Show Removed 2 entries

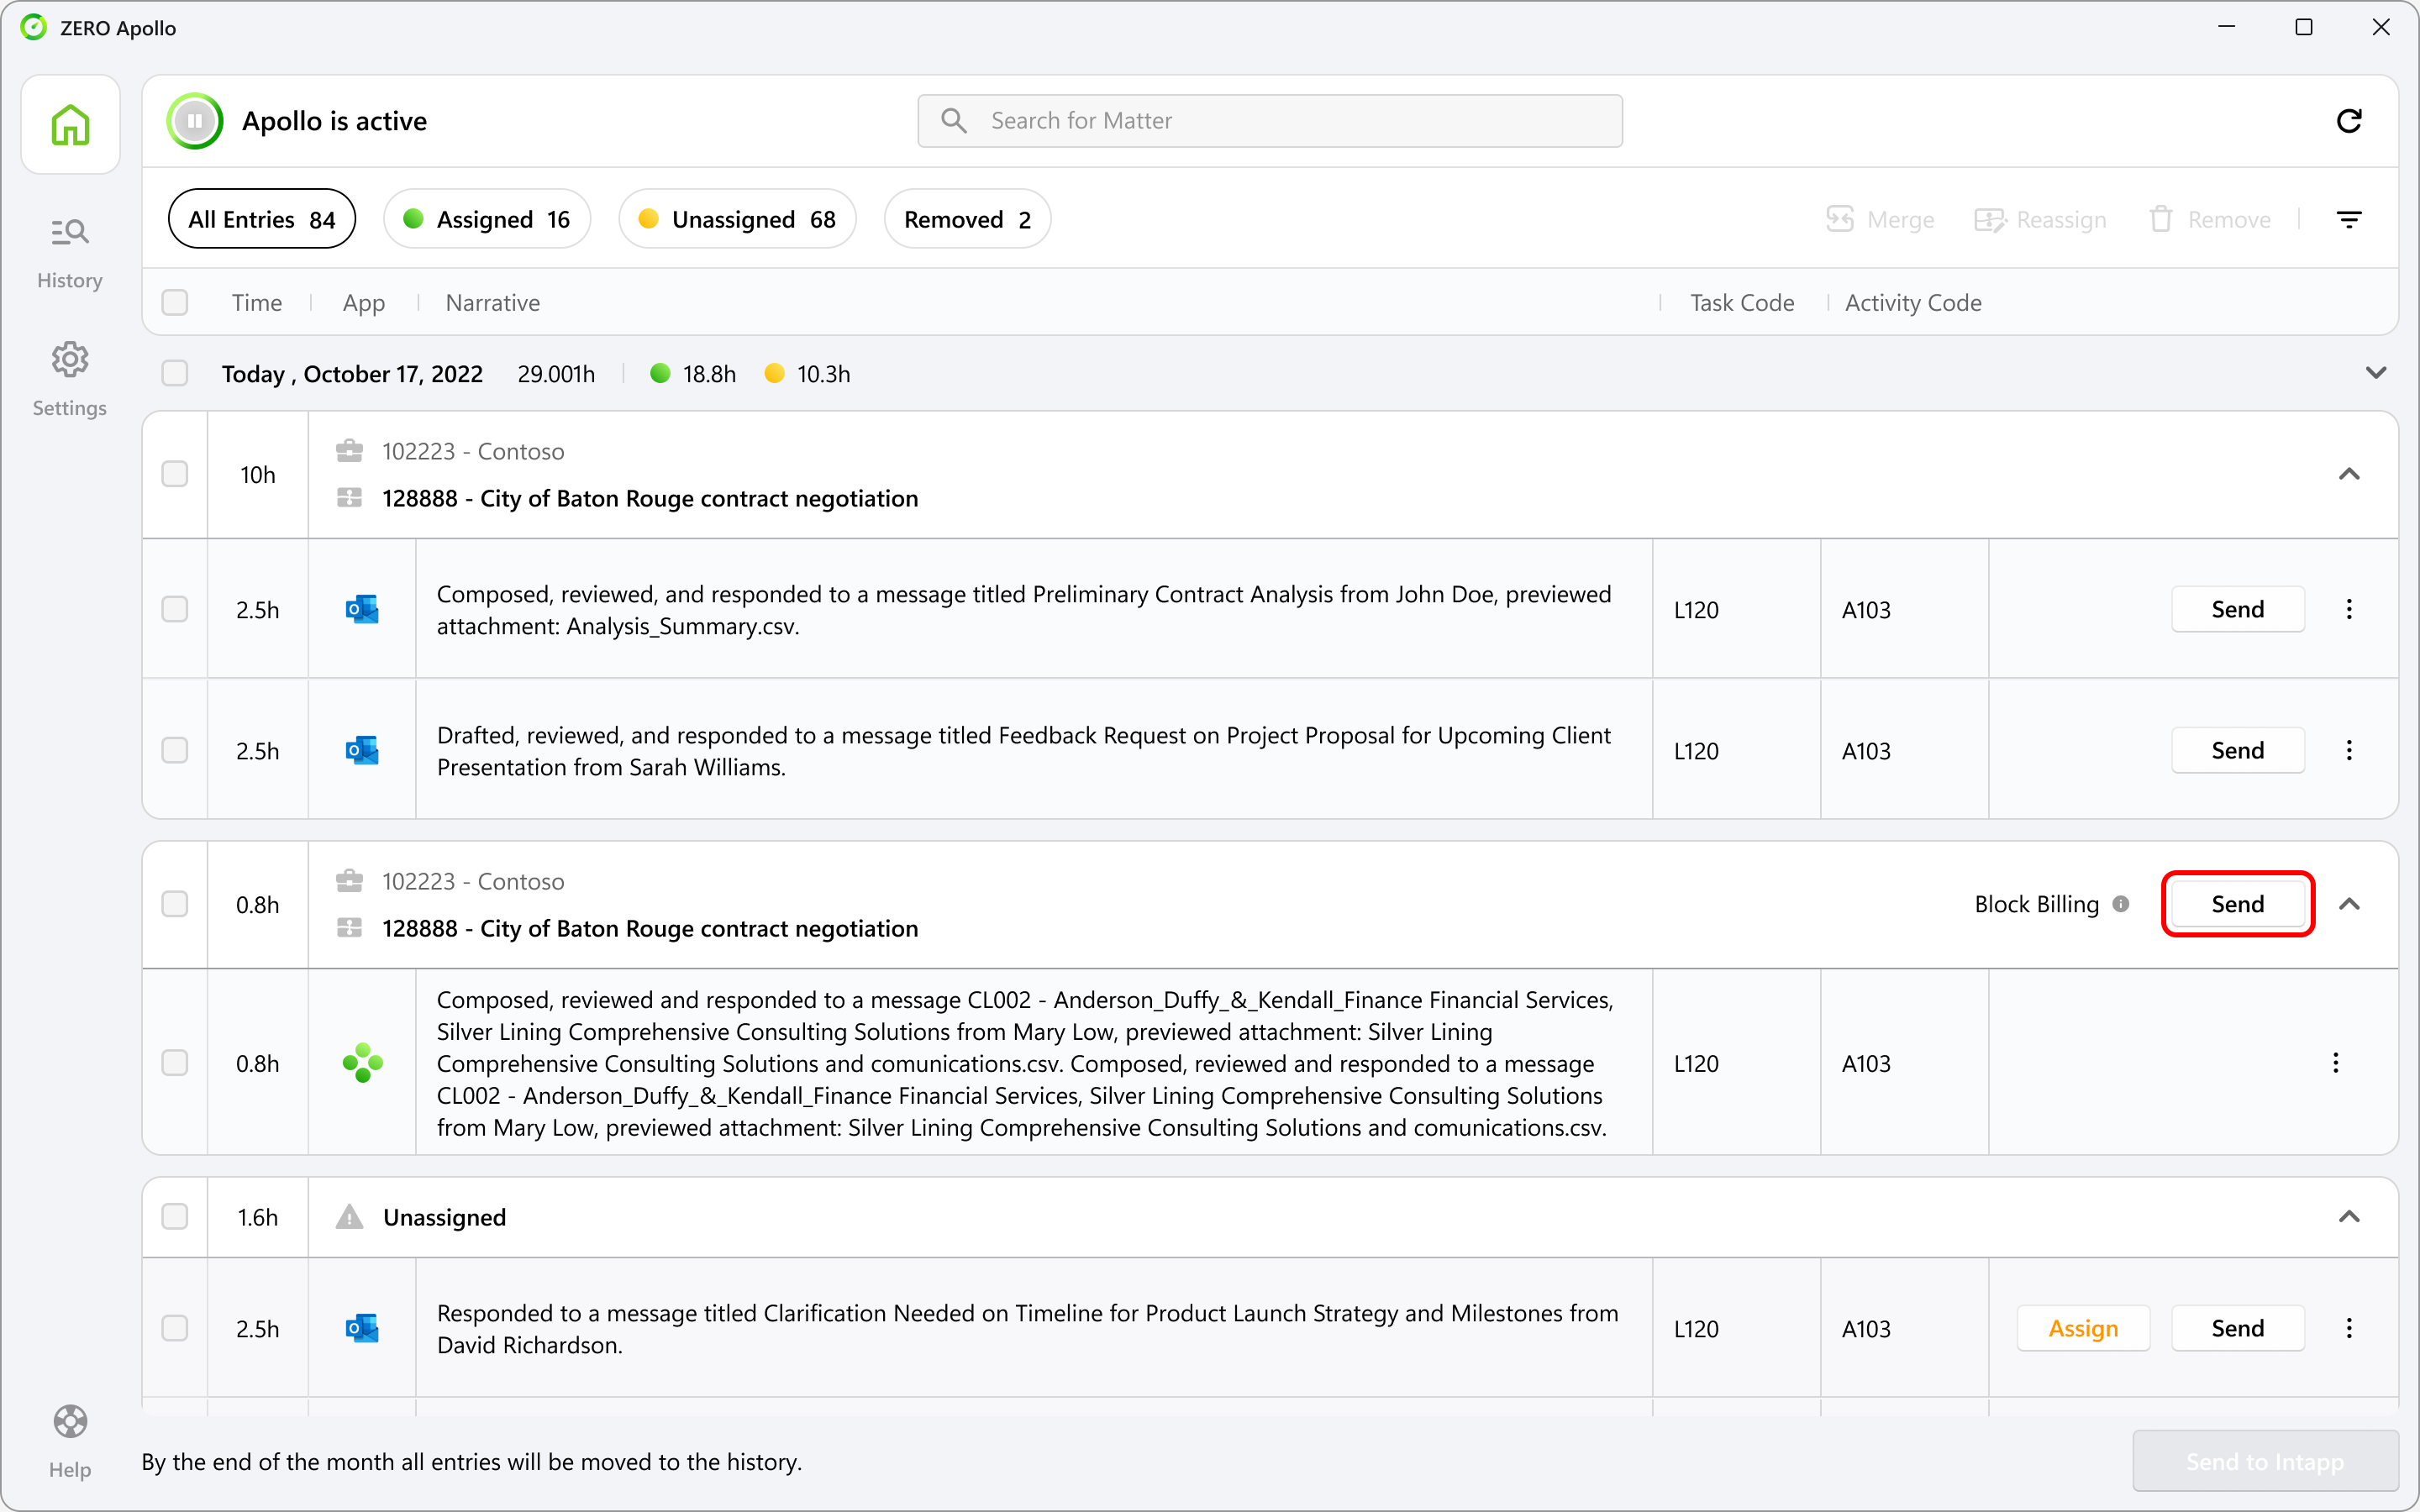click(967, 219)
